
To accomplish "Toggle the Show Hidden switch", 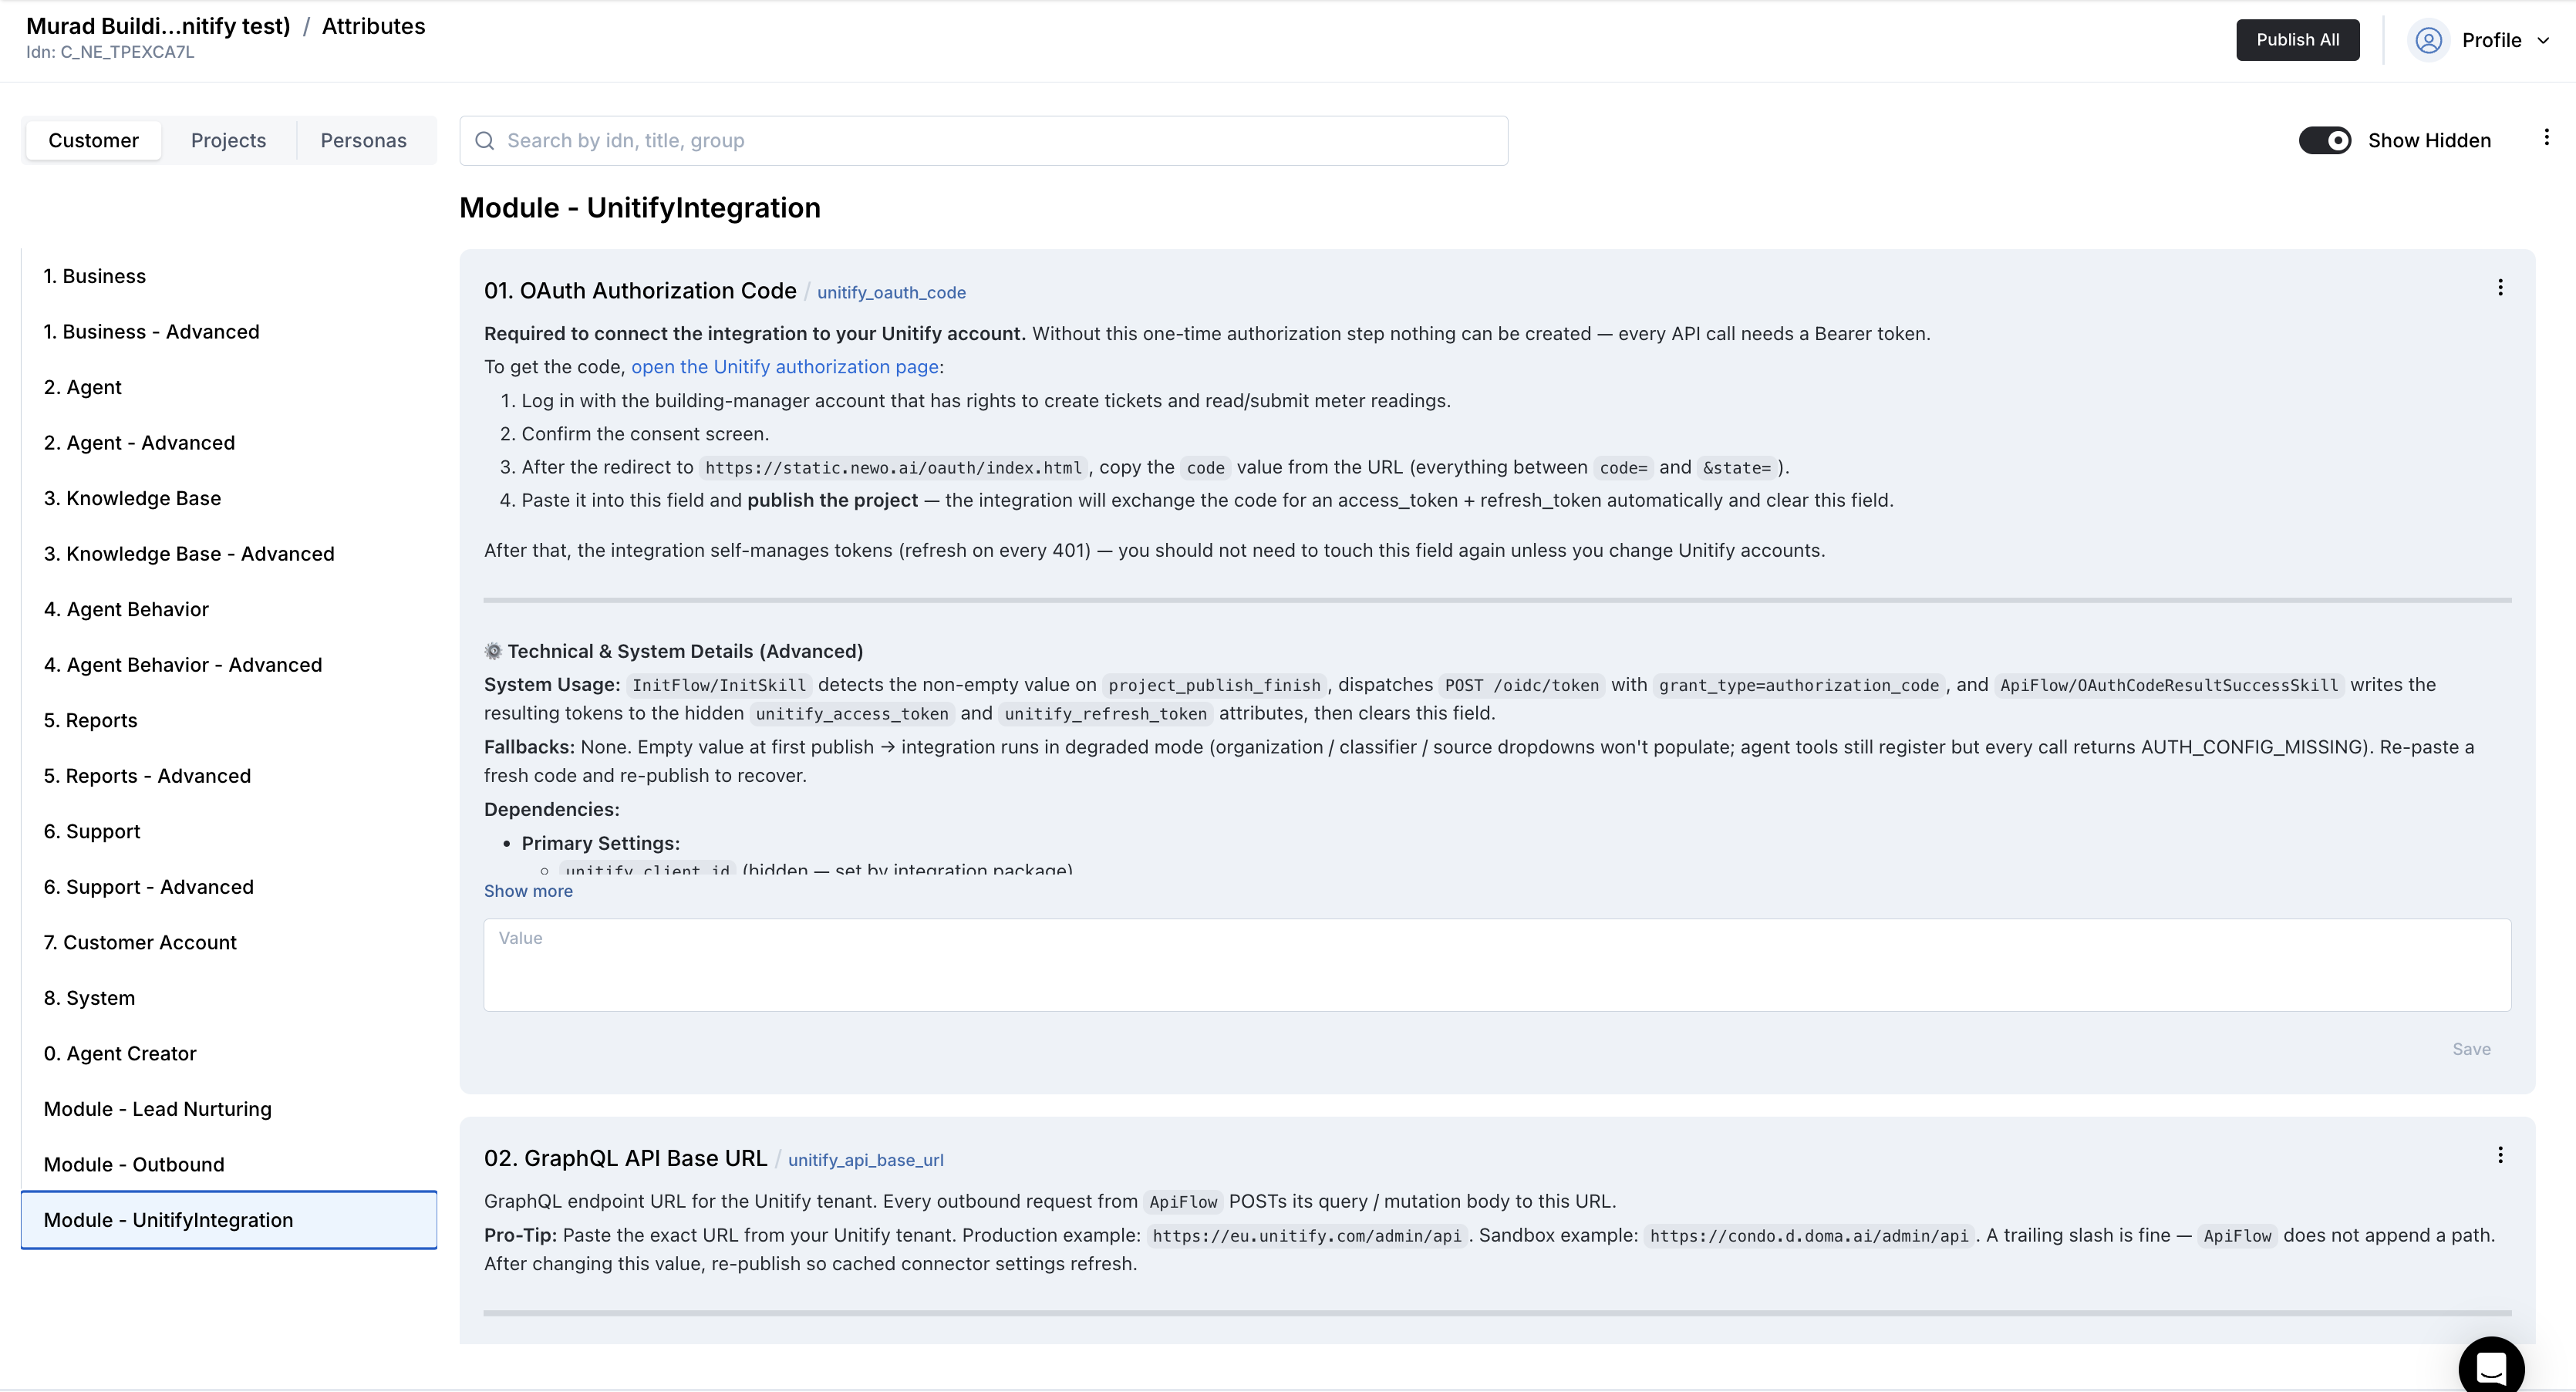I will [2324, 141].
